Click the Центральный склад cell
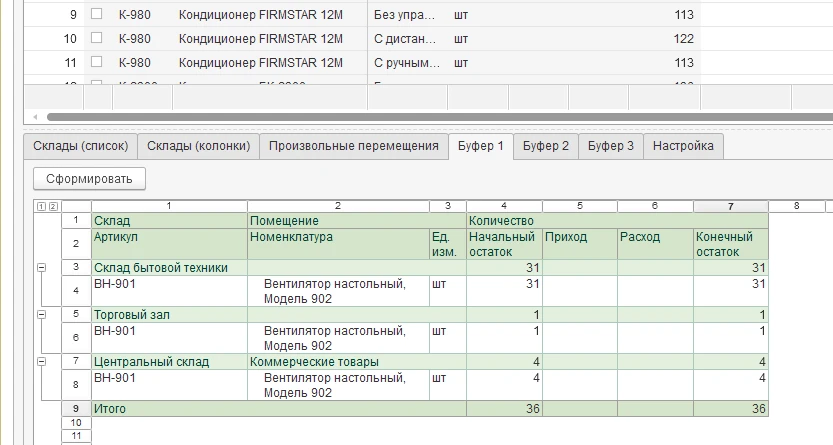 tap(169, 362)
